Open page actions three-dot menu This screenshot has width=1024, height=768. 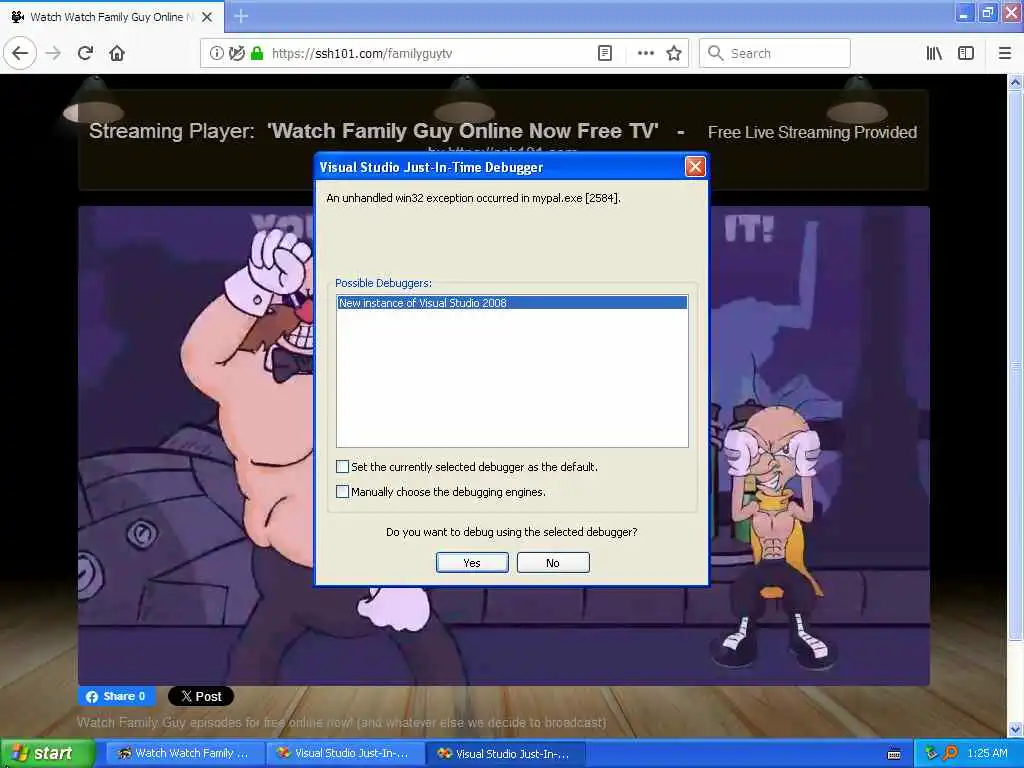645,54
